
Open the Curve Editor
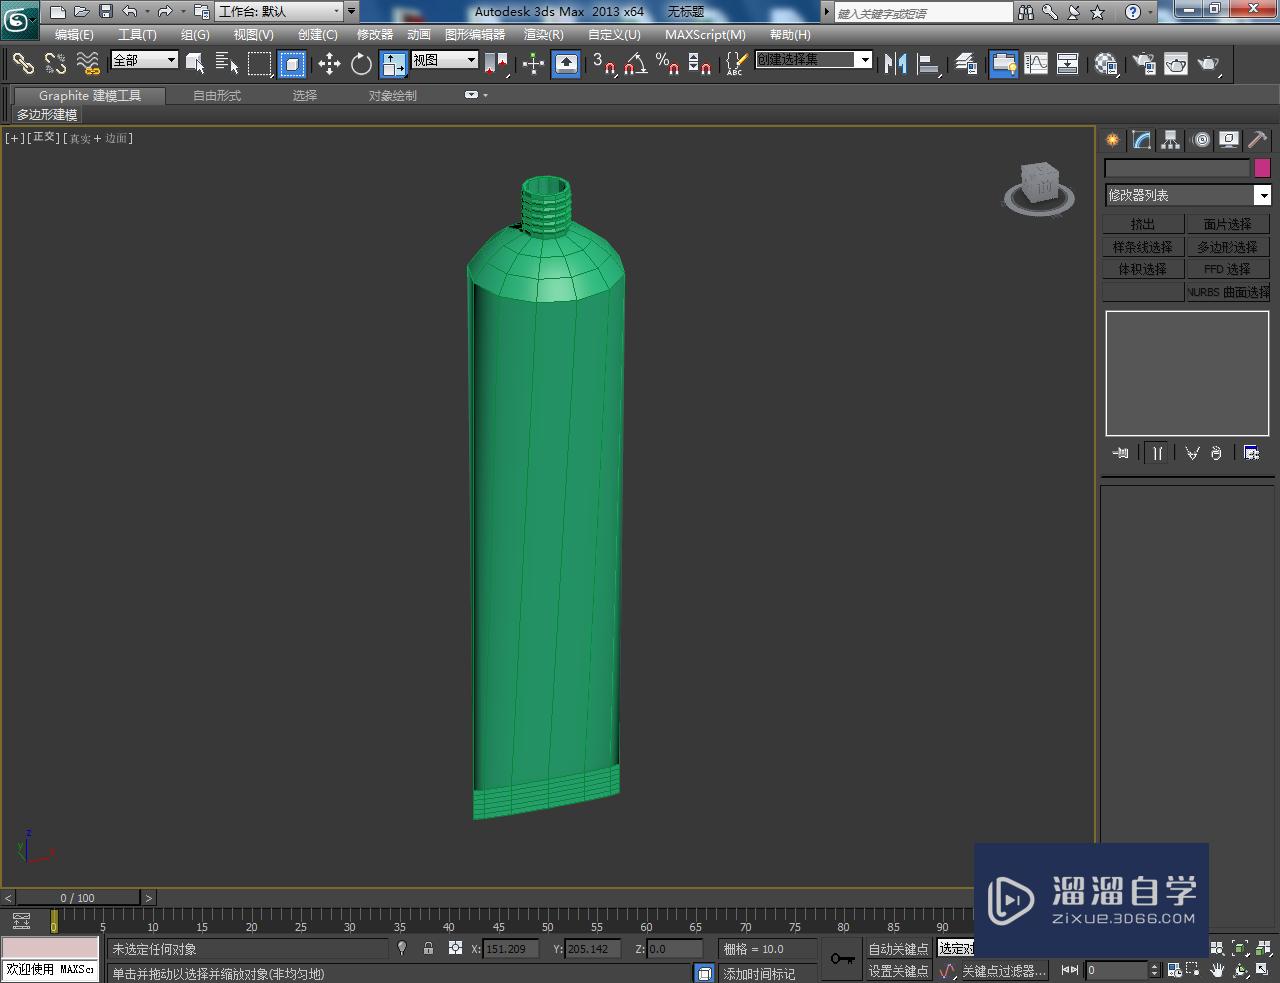click(1036, 64)
